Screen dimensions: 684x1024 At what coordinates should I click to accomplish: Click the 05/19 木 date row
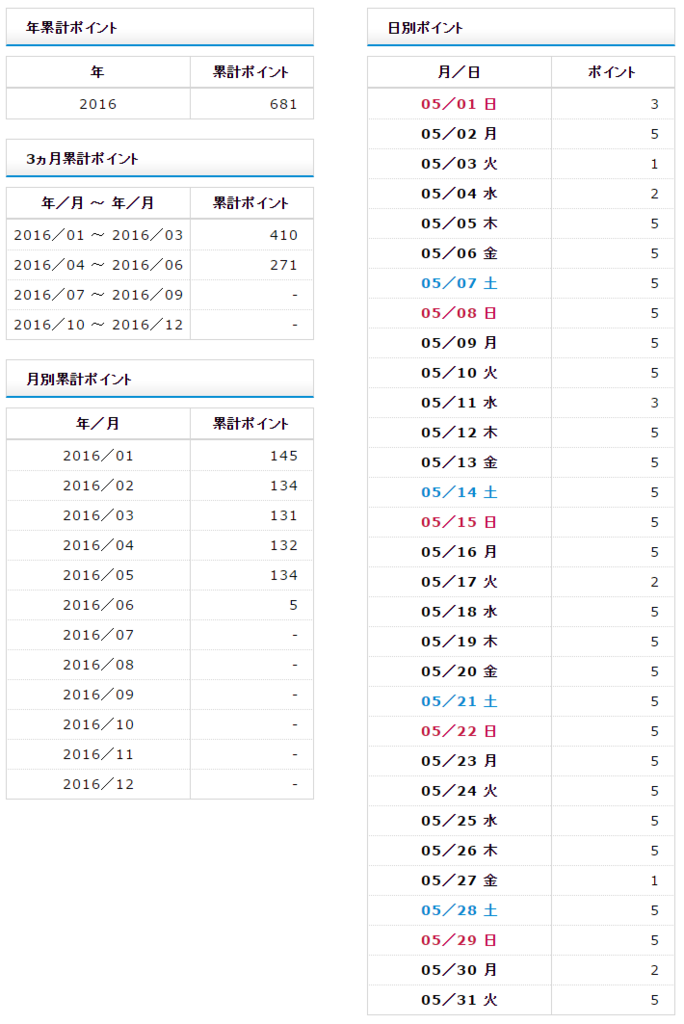pos(521,642)
